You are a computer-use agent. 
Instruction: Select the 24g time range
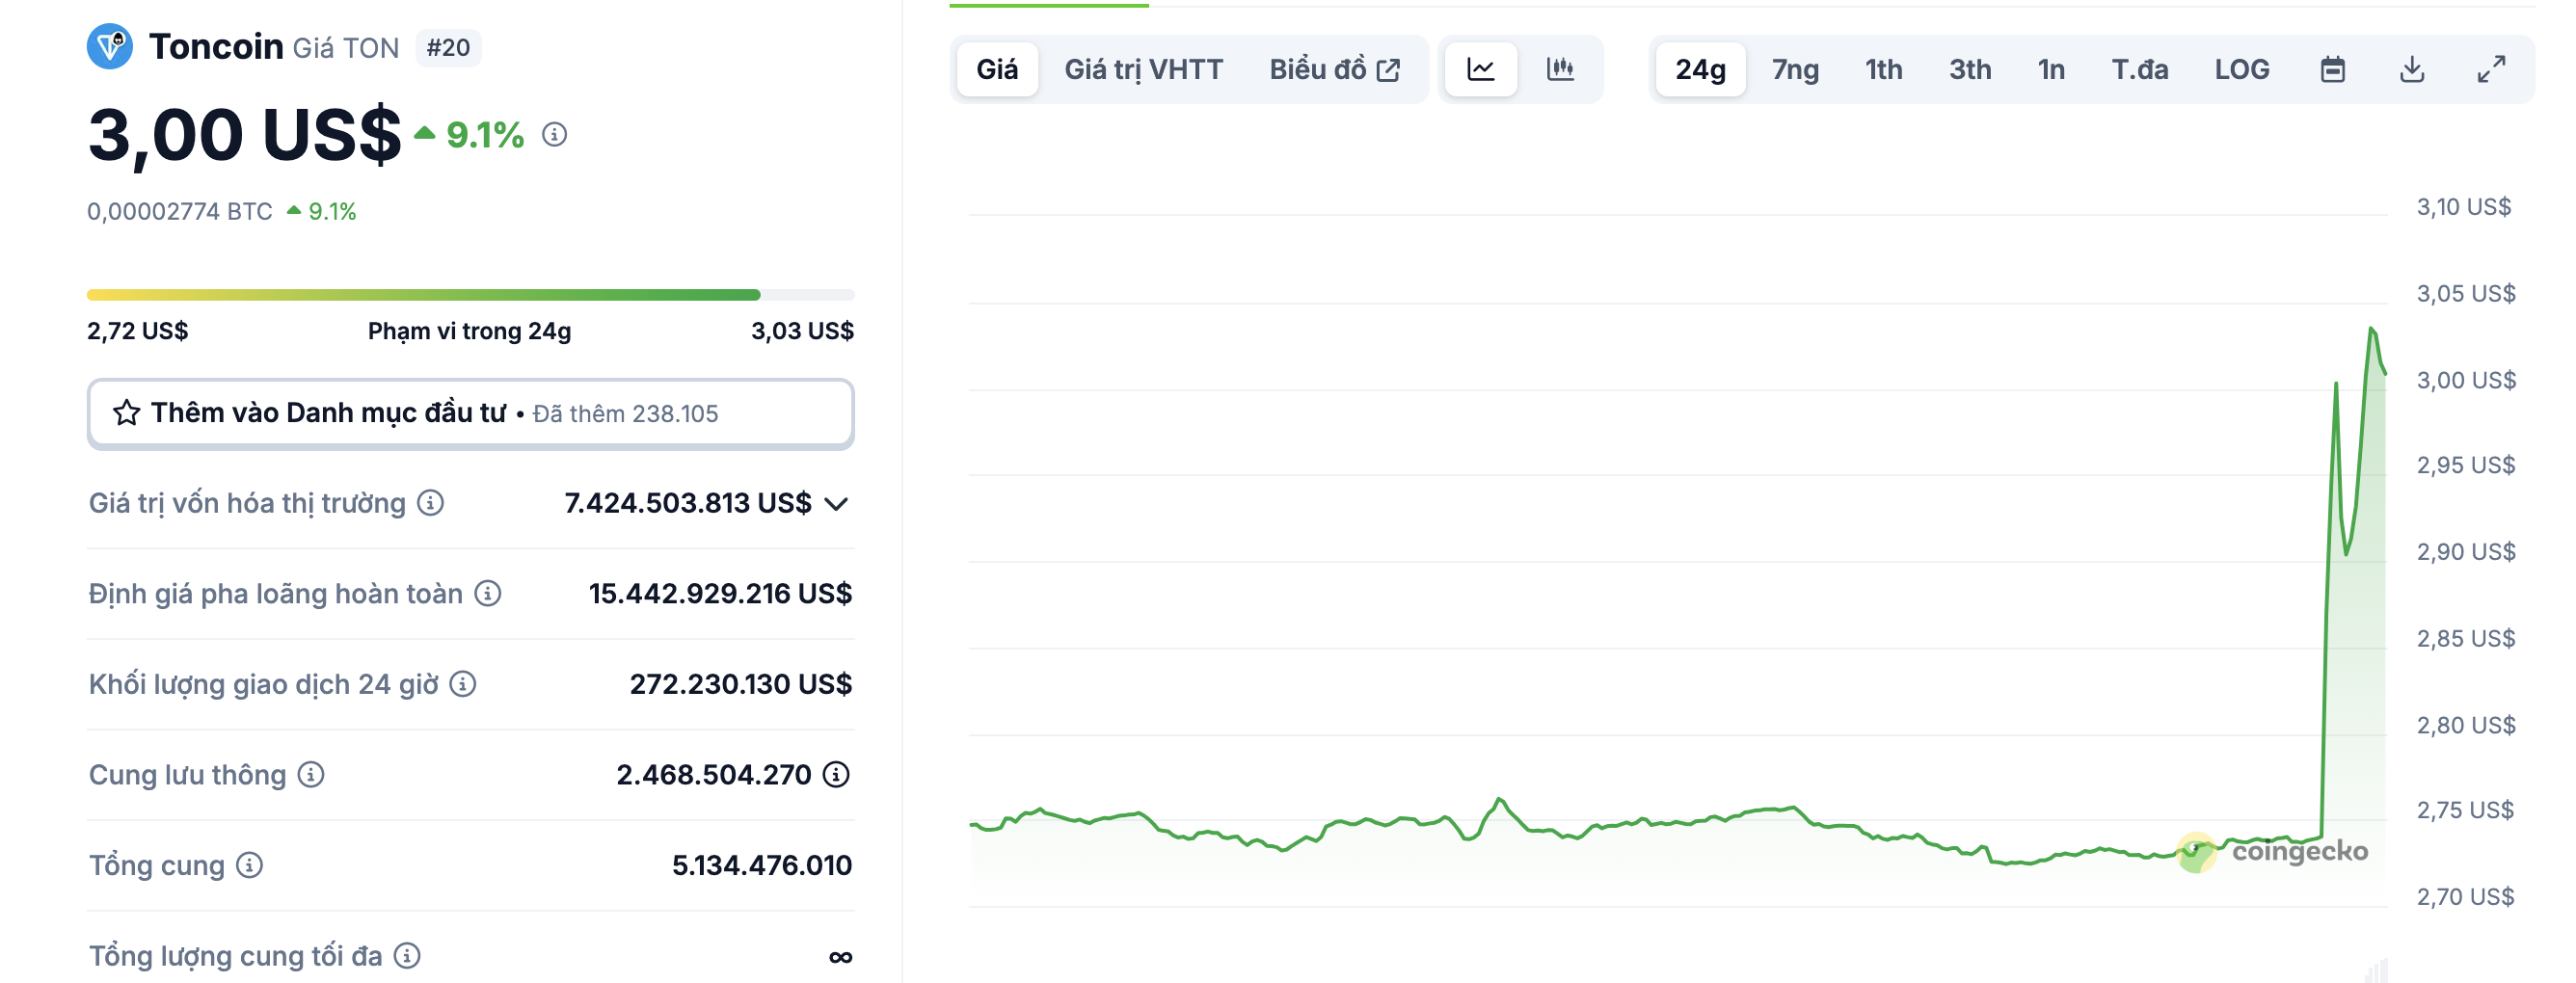click(x=1700, y=69)
